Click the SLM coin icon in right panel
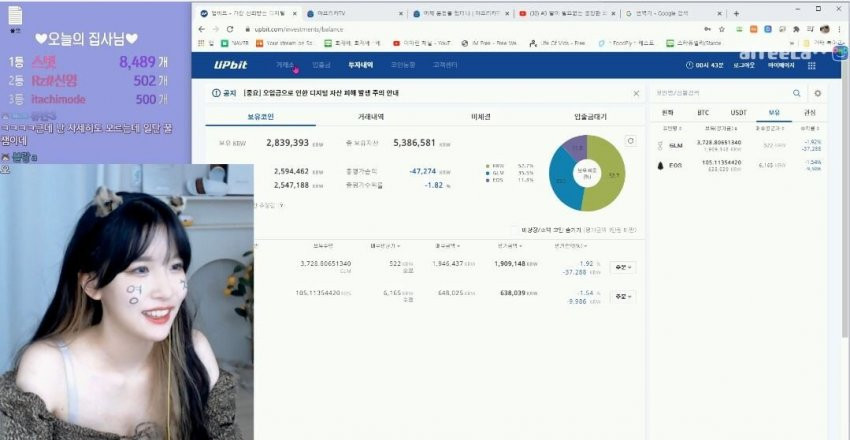The width and height of the screenshot is (850, 440). pos(660,145)
